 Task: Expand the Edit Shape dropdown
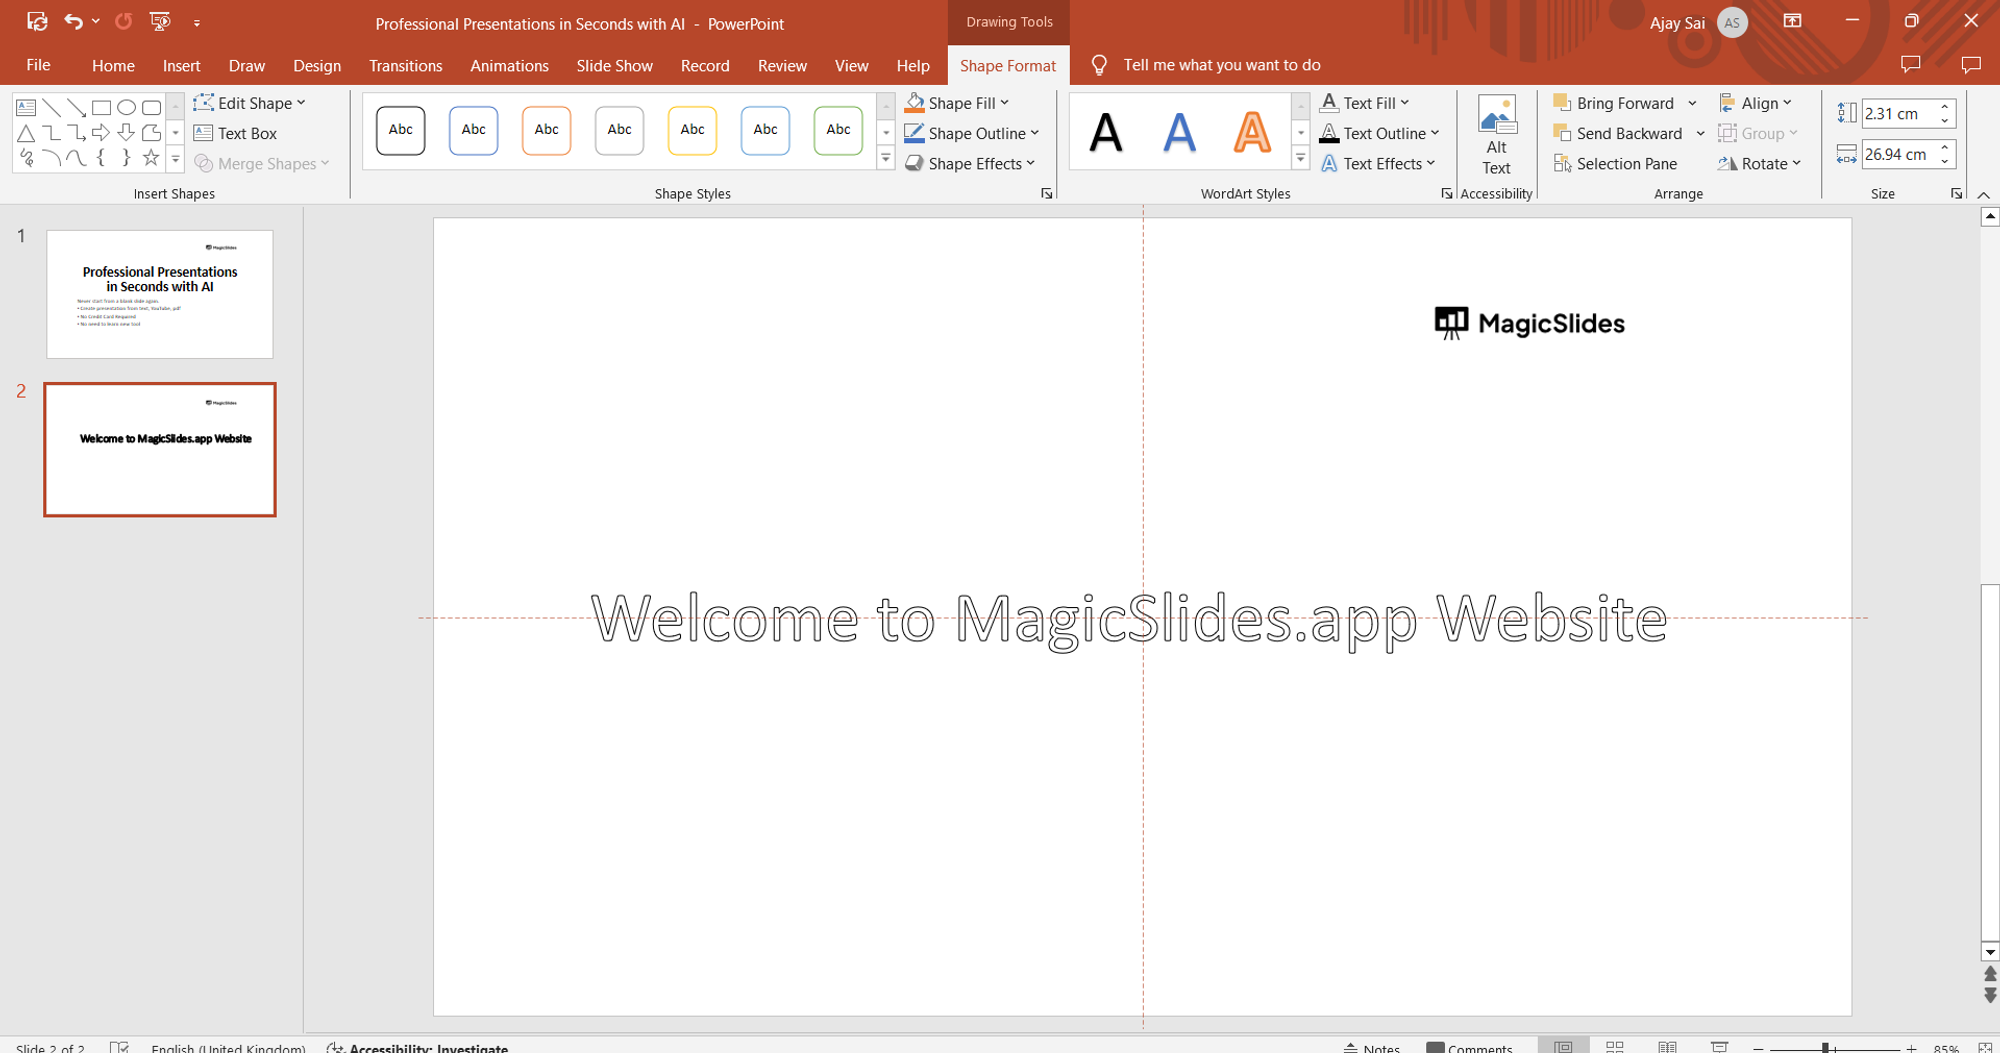pos(250,103)
